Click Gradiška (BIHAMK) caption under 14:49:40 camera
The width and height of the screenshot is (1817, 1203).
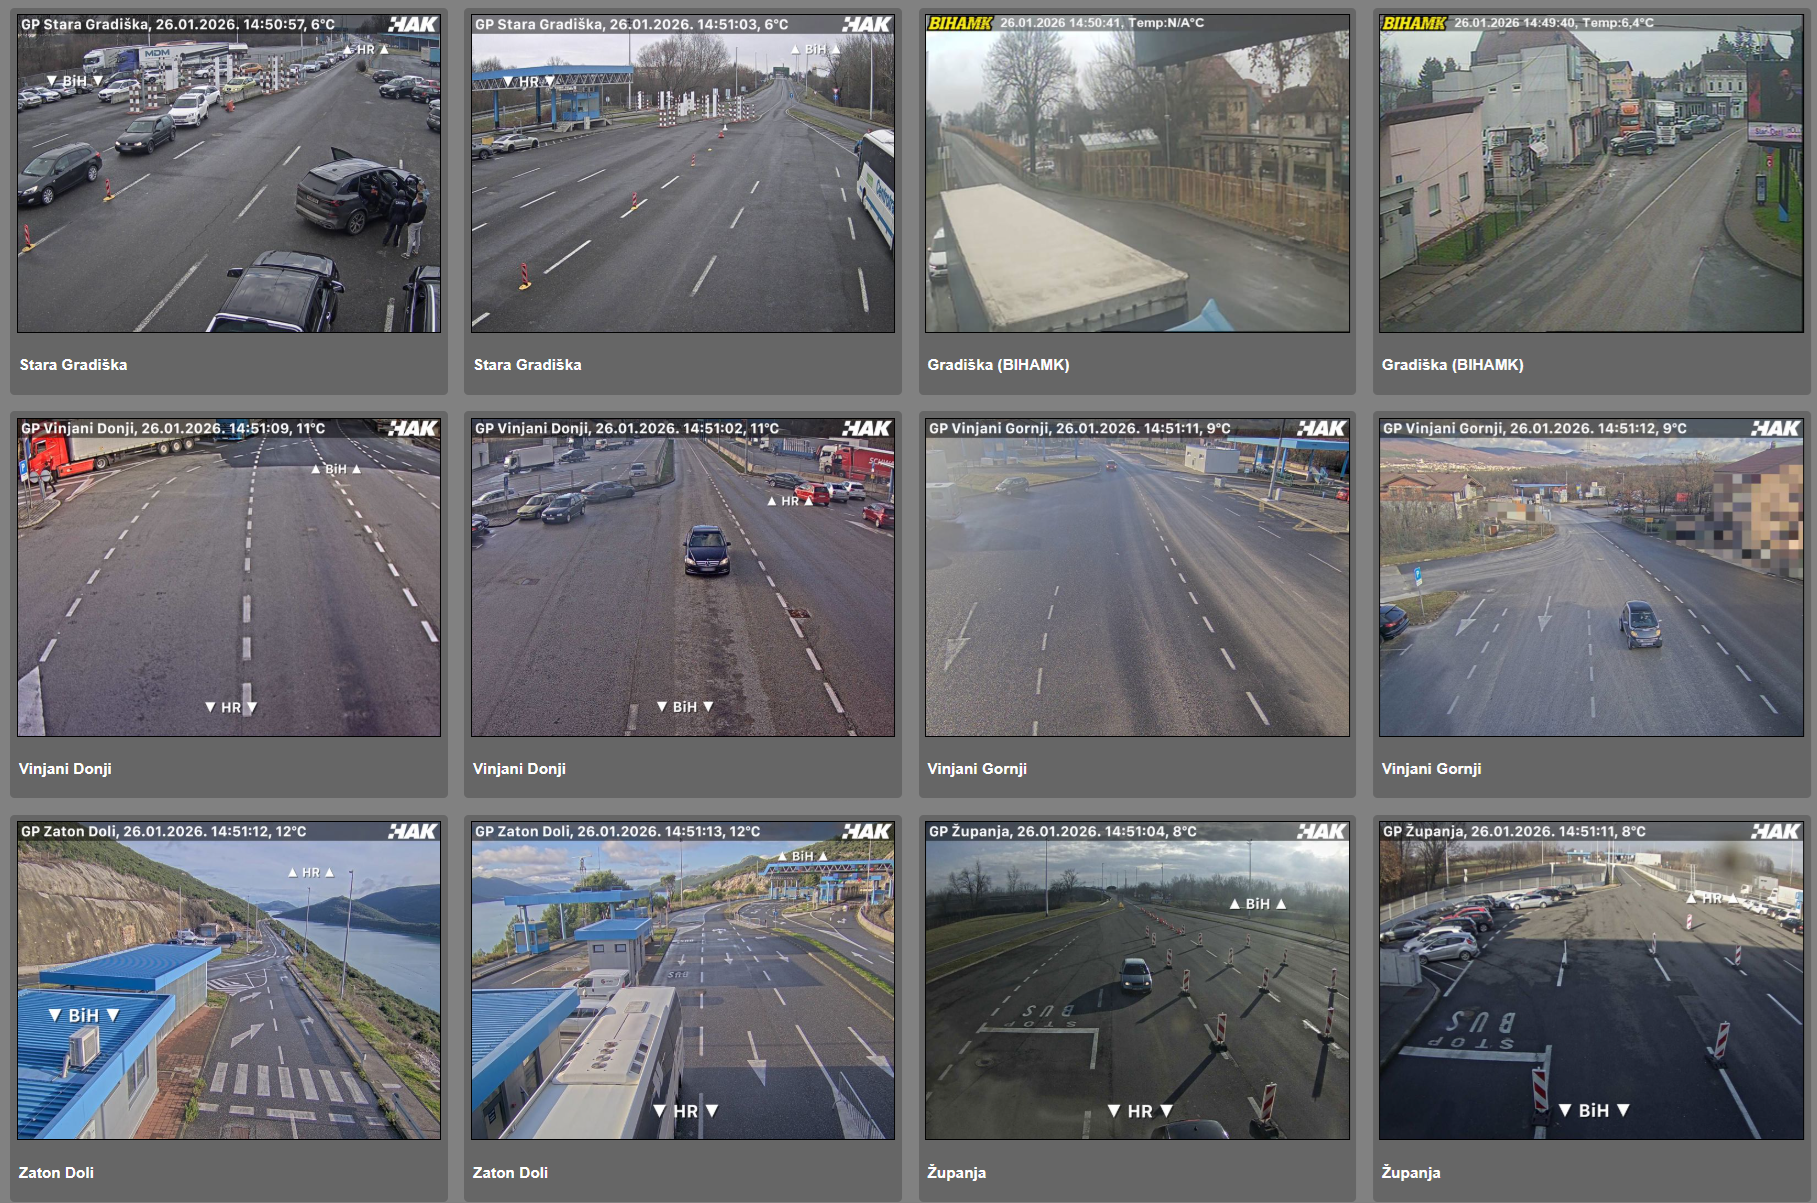[x=1452, y=365]
